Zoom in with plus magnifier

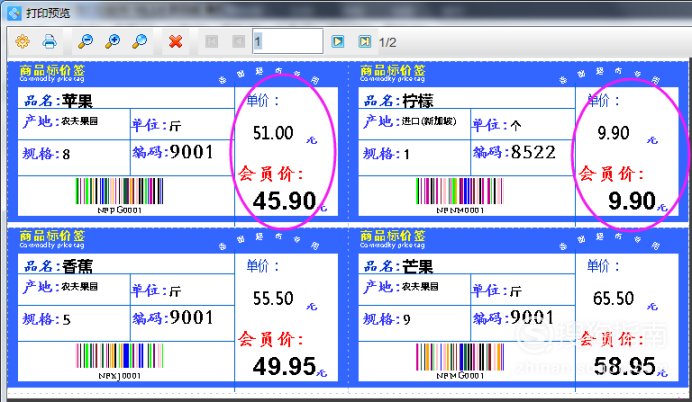point(113,42)
